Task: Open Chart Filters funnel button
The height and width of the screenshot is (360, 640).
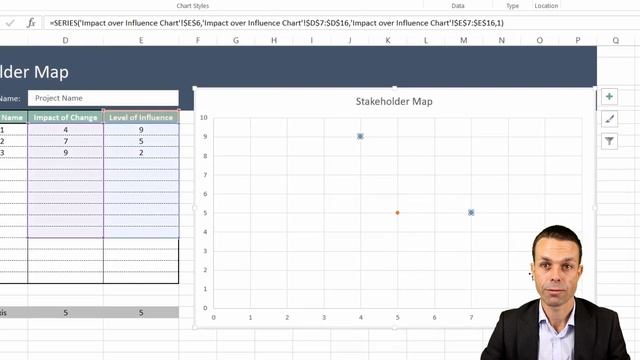Action: (x=609, y=141)
